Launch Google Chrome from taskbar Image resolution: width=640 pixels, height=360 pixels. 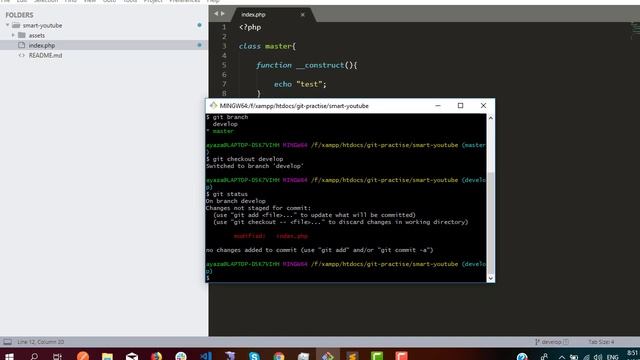tap(279, 356)
